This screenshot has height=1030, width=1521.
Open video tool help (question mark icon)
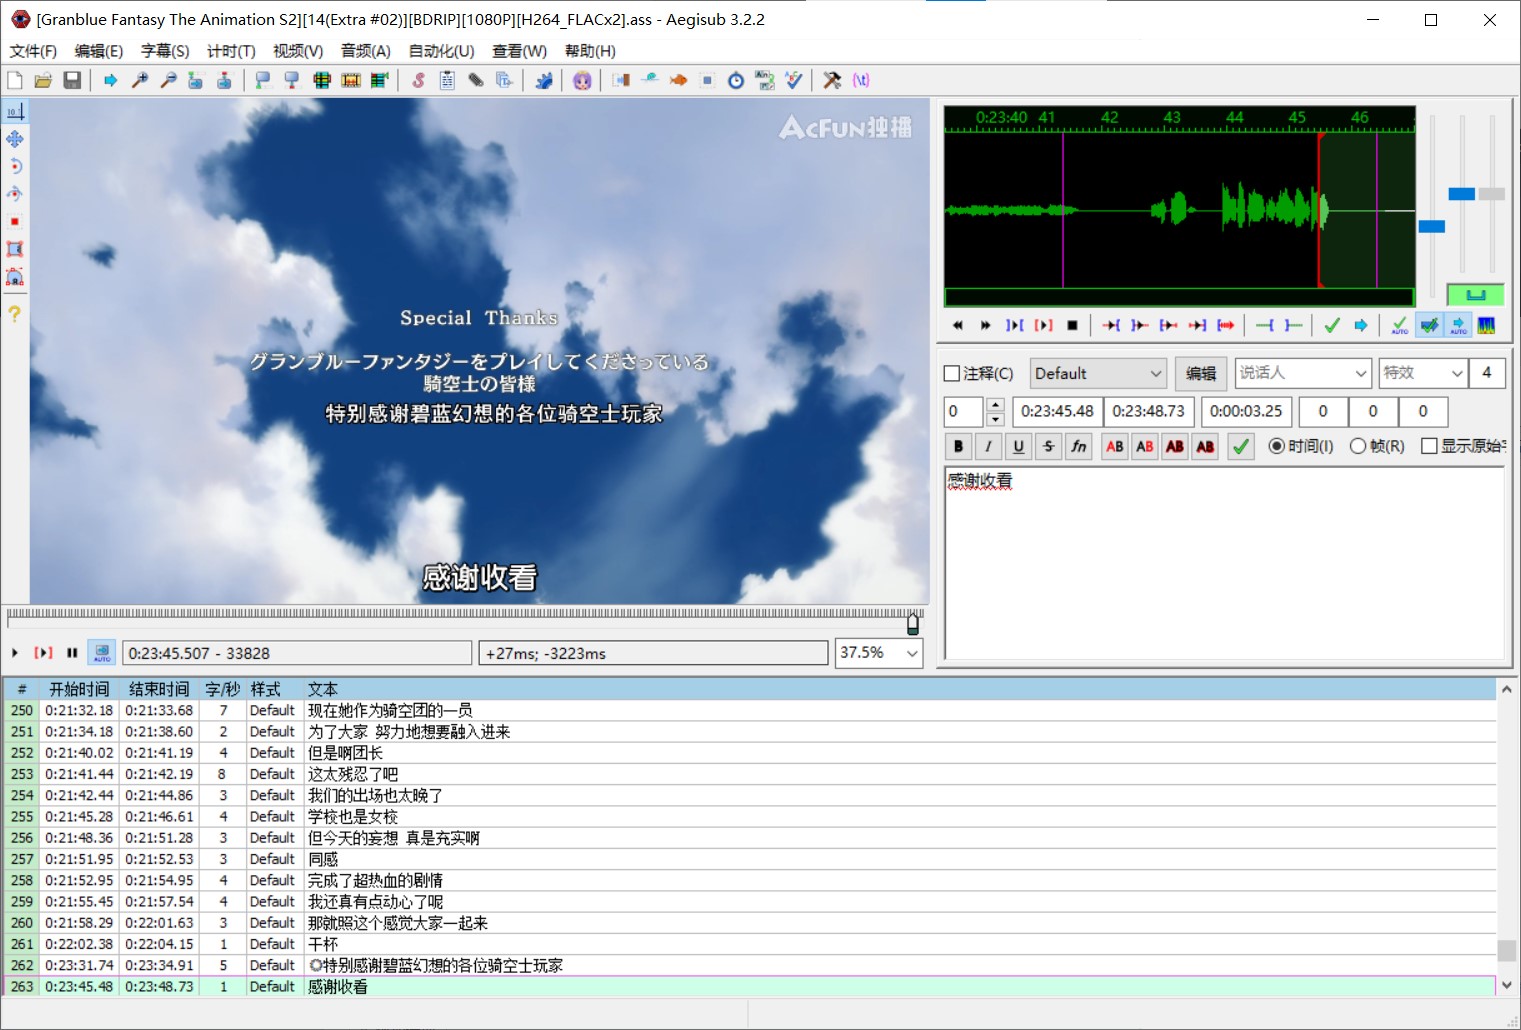point(15,313)
